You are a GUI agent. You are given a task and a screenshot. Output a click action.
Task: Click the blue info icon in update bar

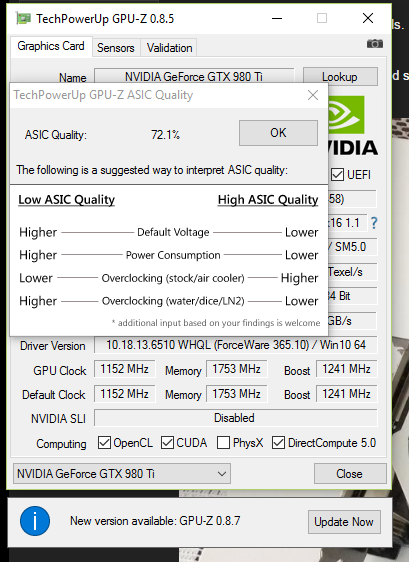(x=35, y=521)
